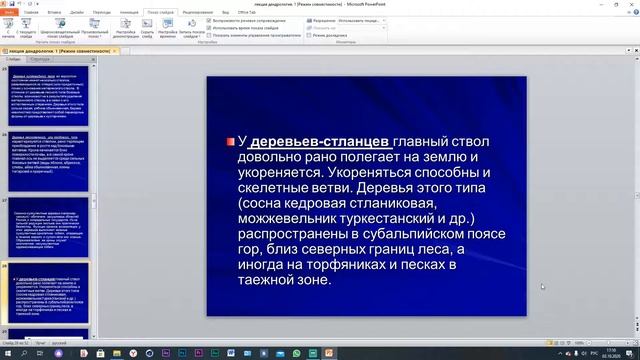Open the Office Tab ribbon tab
The width and height of the screenshot is (640, 360).
(247, 12)
